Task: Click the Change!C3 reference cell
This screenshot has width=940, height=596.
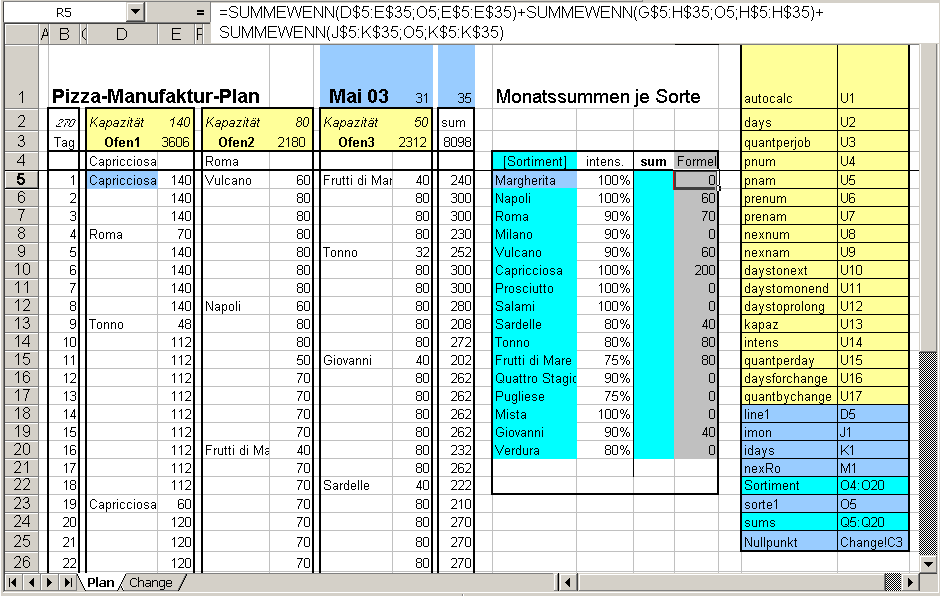Action: [873, 542]
